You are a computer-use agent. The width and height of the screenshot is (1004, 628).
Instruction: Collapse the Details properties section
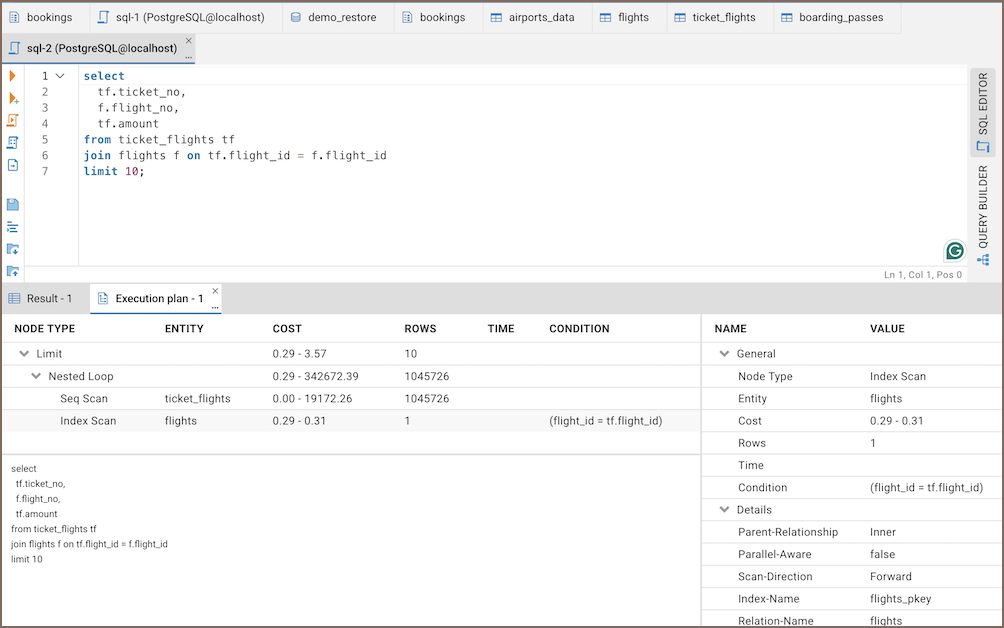[x=724, y=510]
